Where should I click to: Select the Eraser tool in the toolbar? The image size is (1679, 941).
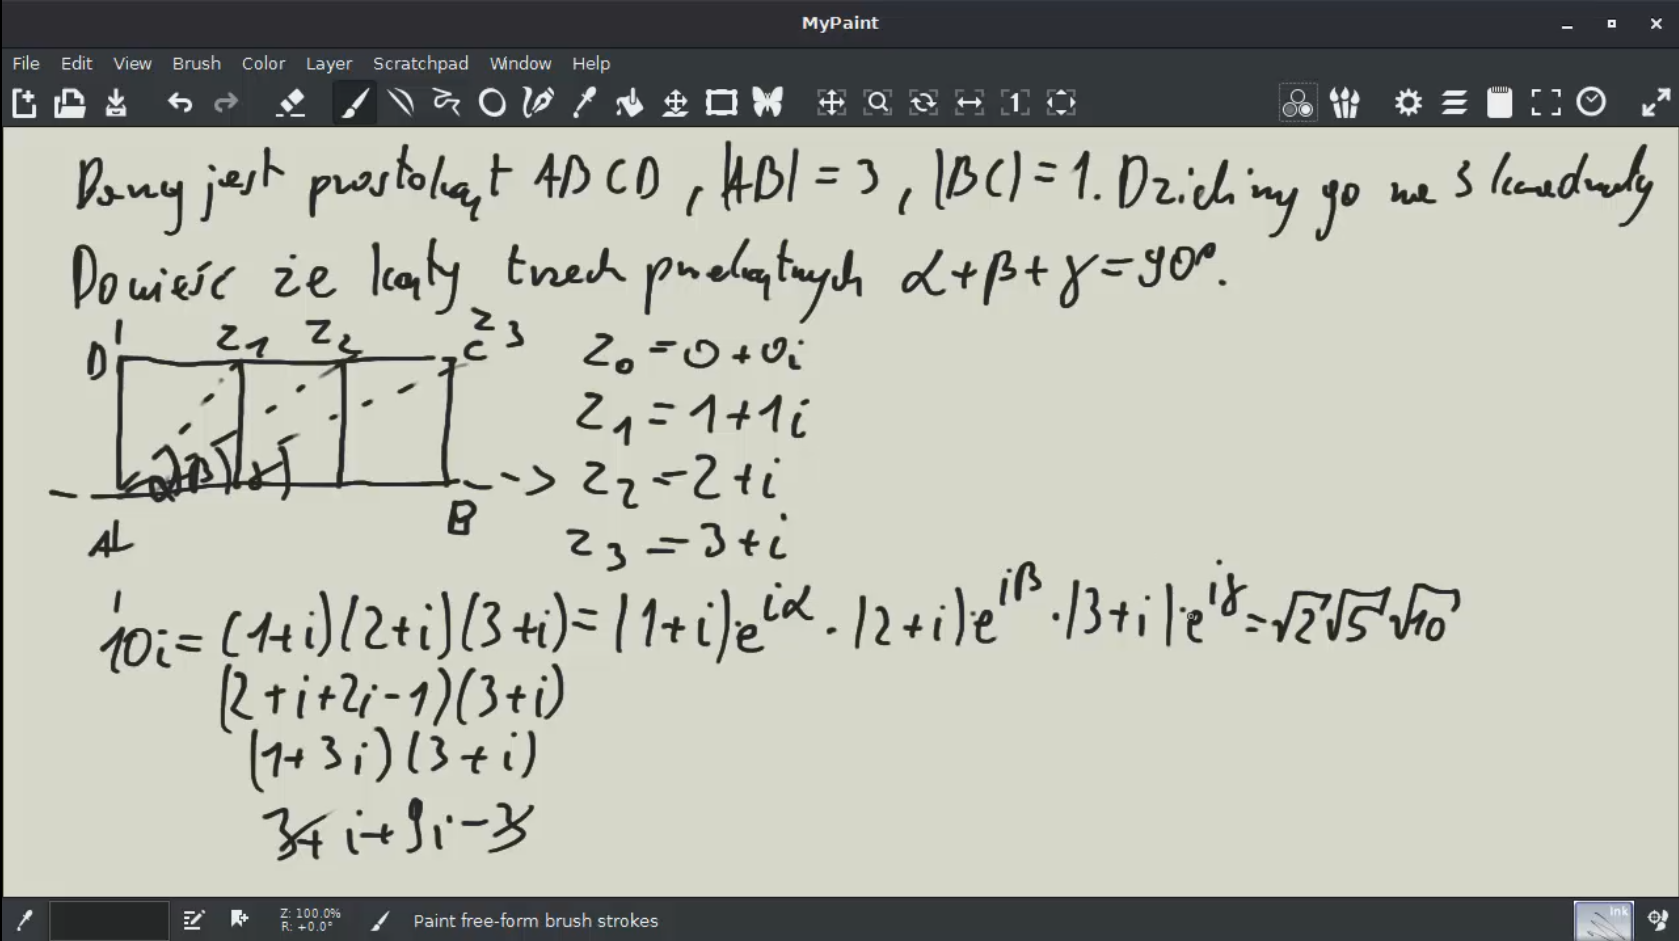tap(290, 103)
